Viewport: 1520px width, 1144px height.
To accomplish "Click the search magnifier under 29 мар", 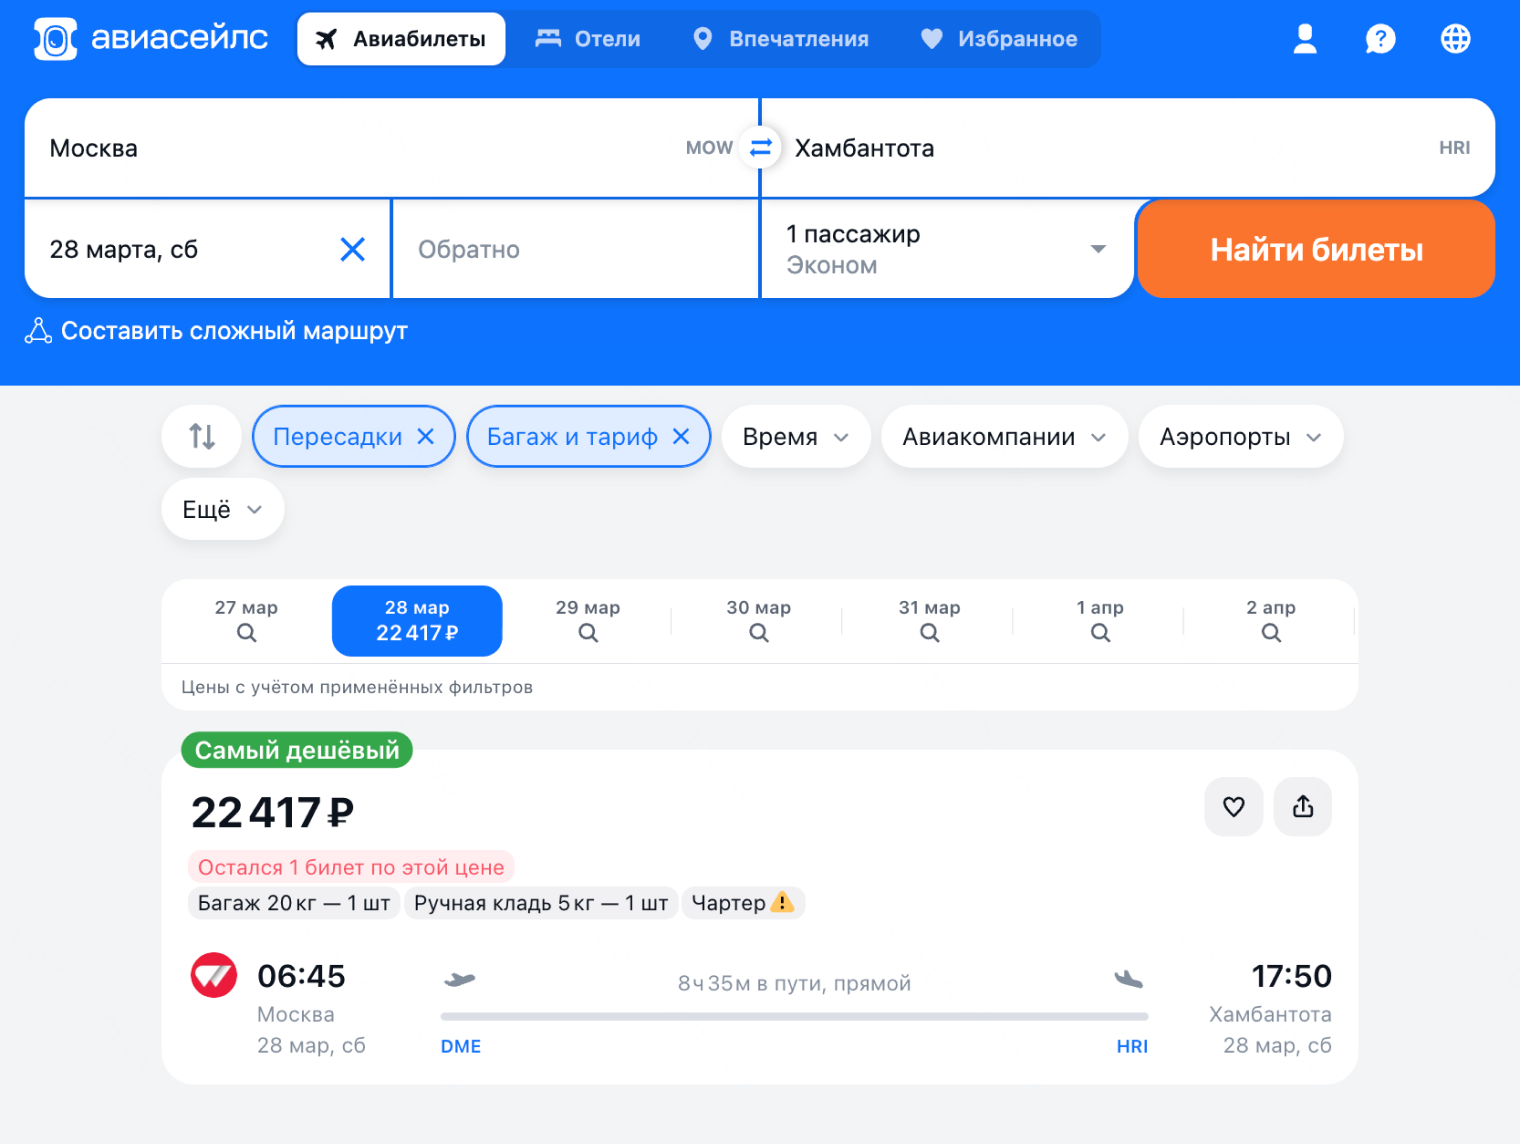I will 587,632.
